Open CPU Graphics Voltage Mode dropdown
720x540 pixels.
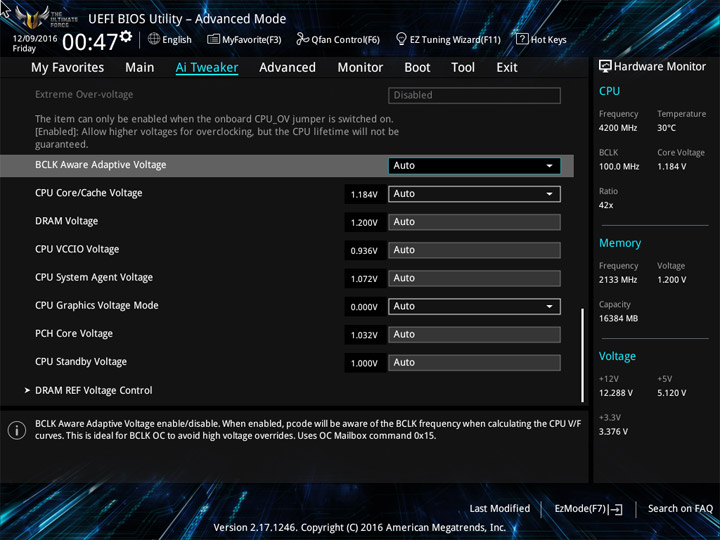tap(474, 306)
